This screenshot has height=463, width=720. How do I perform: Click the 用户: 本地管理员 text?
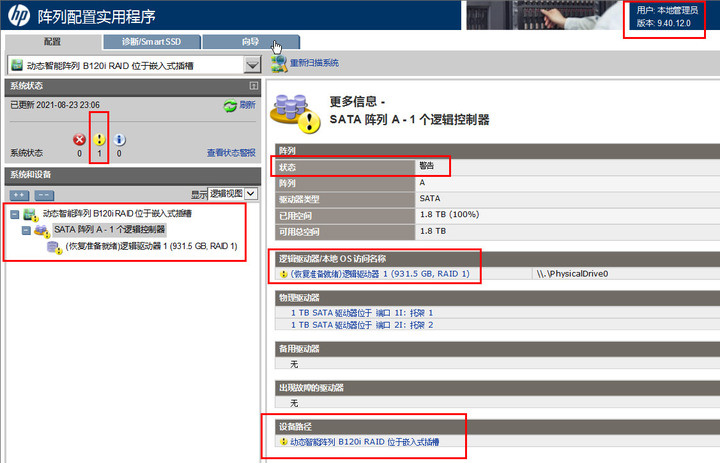[x=667, y=10]
